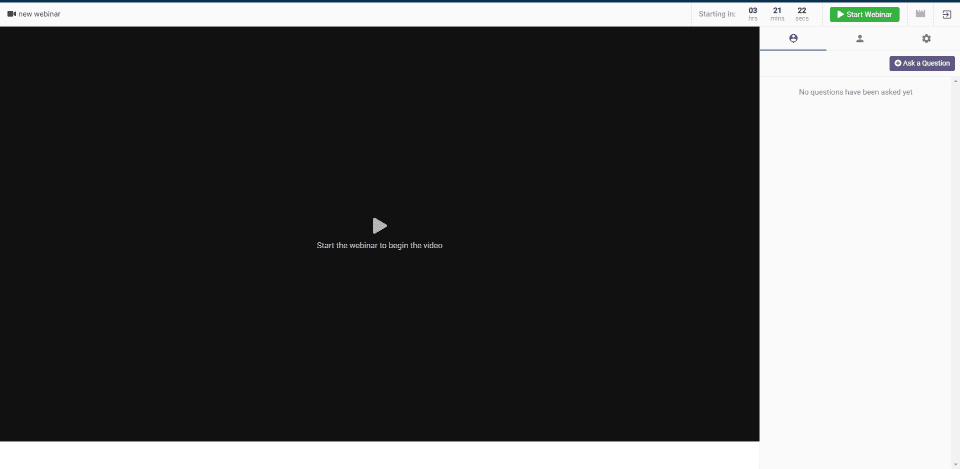Click 'Start the webinar to begin the video' text
This screenshot has height=469, width=960.
(380, 245)
